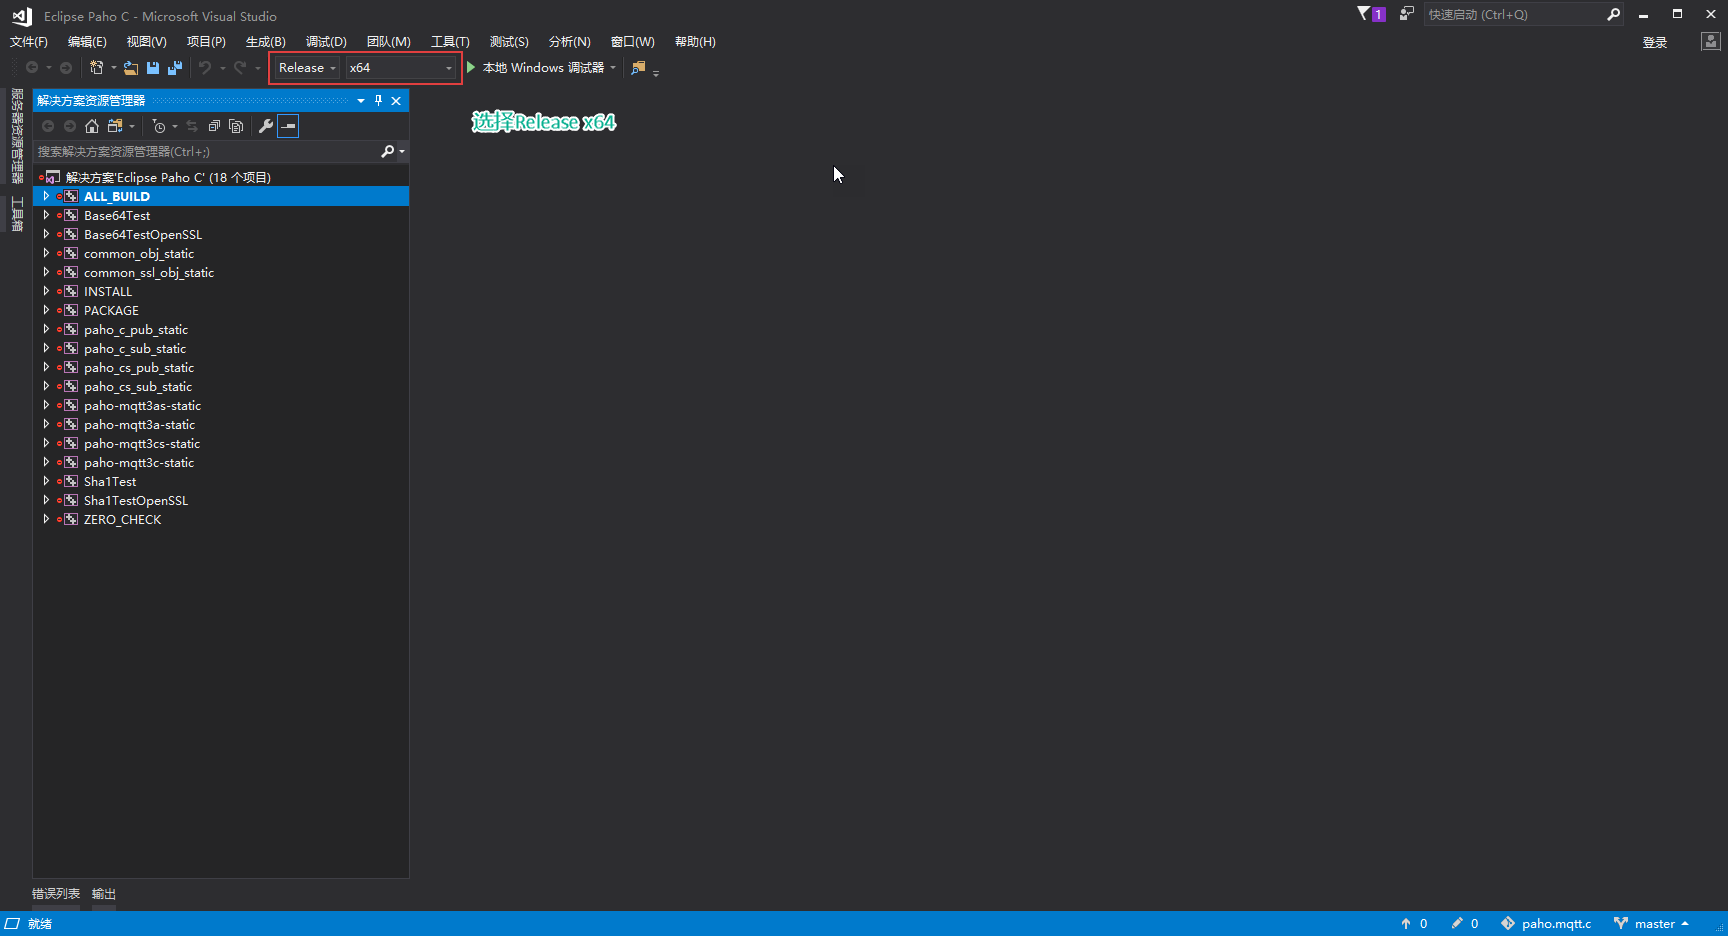The width and height of the screenshot is (1728, 936).
Task: Select the Sha1TestOpenSSL project
Action: click(x=136, y=501)
